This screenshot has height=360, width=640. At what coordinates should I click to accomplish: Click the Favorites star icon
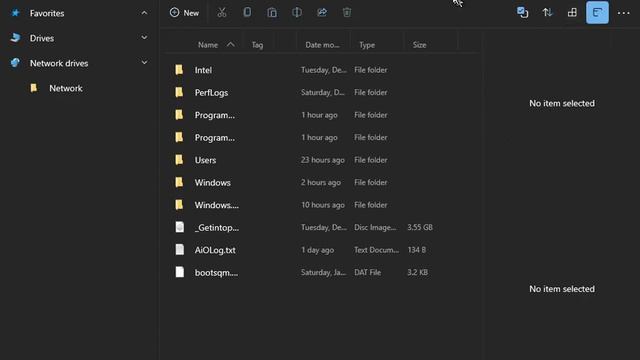16,13
